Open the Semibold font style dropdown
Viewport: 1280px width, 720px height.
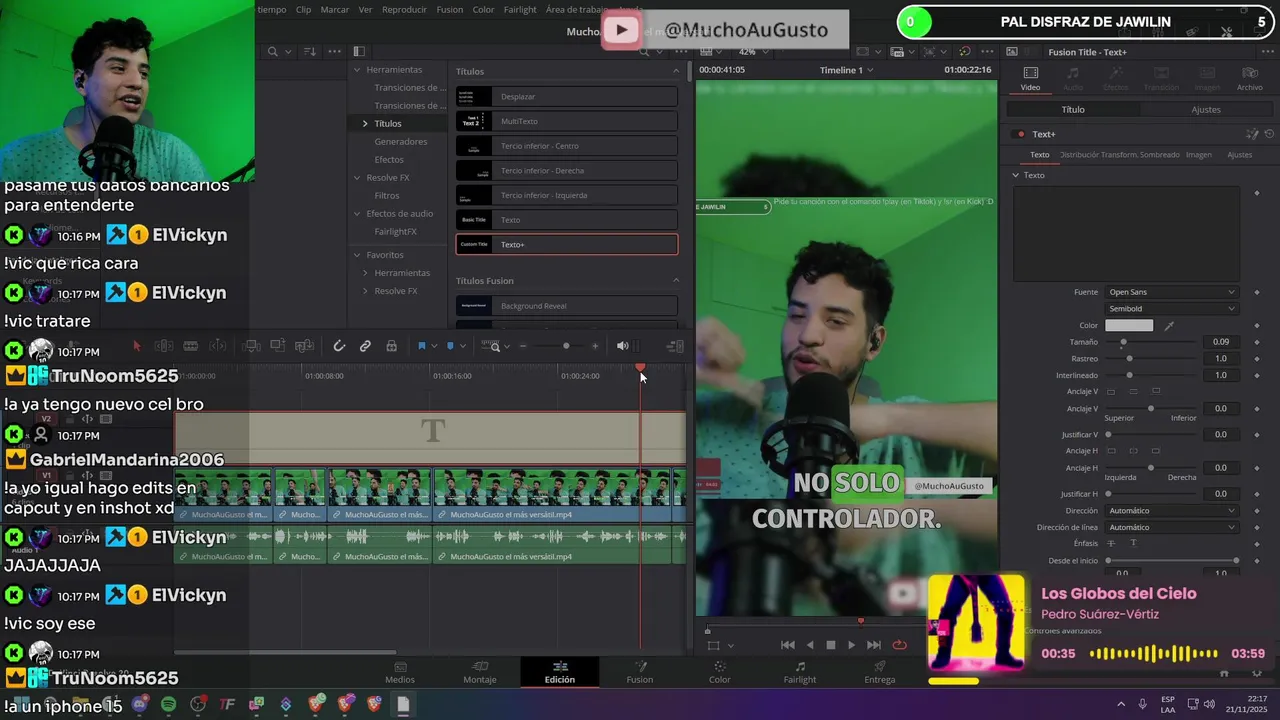[1171, 309]
